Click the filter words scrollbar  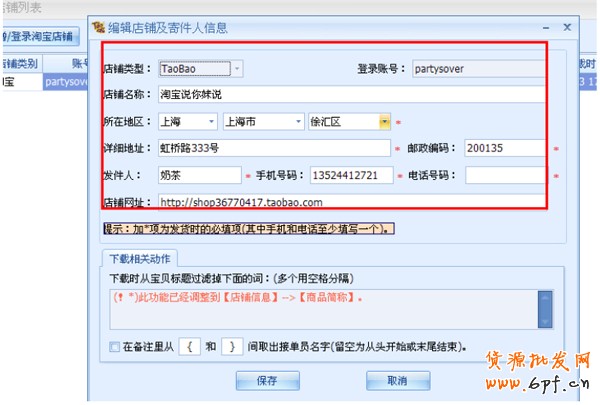tap(545, 309)
